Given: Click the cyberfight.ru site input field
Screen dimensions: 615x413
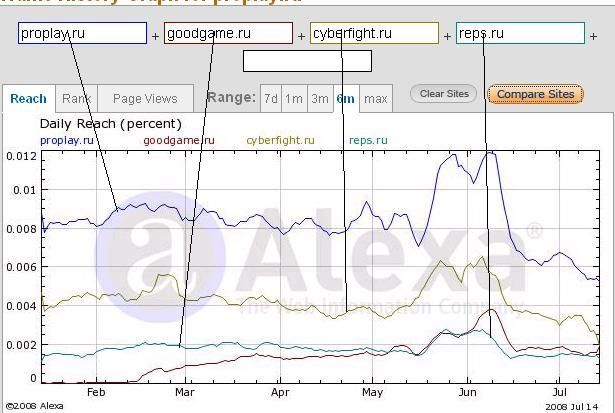Looking at the screenshot, I should click(374, 33).
